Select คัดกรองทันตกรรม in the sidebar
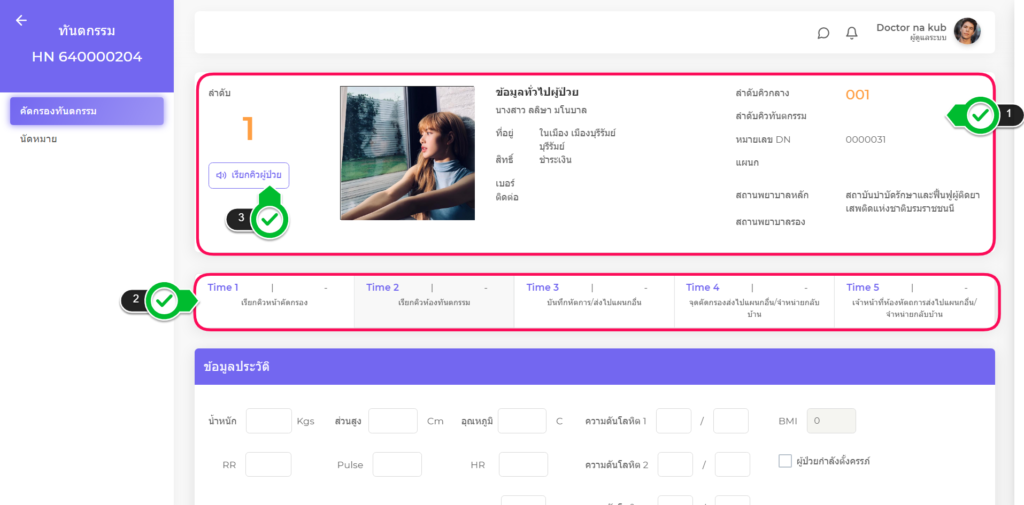 pos(86,111)
